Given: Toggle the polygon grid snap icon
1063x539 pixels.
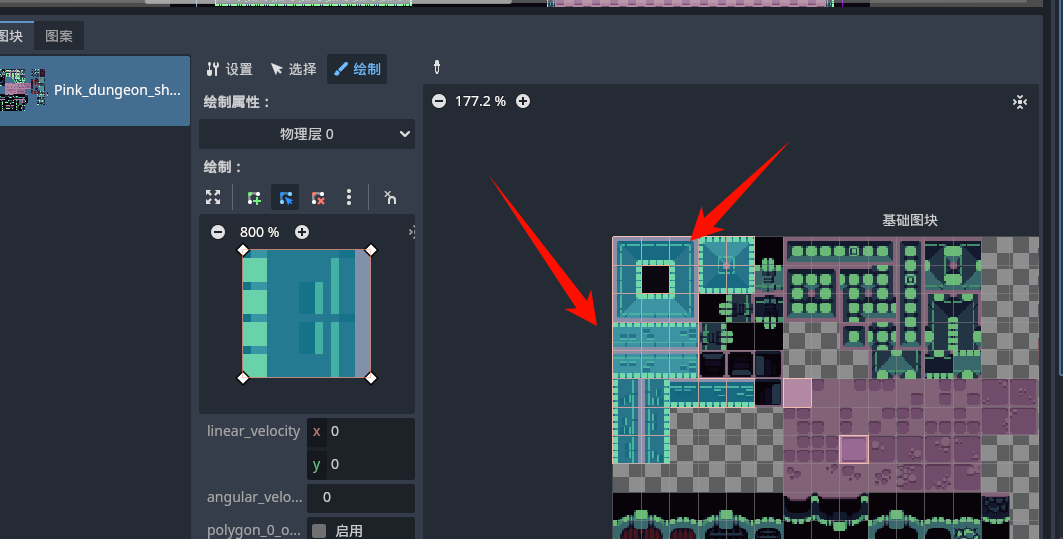Looking at the screenshot, I should coord(390,197).
